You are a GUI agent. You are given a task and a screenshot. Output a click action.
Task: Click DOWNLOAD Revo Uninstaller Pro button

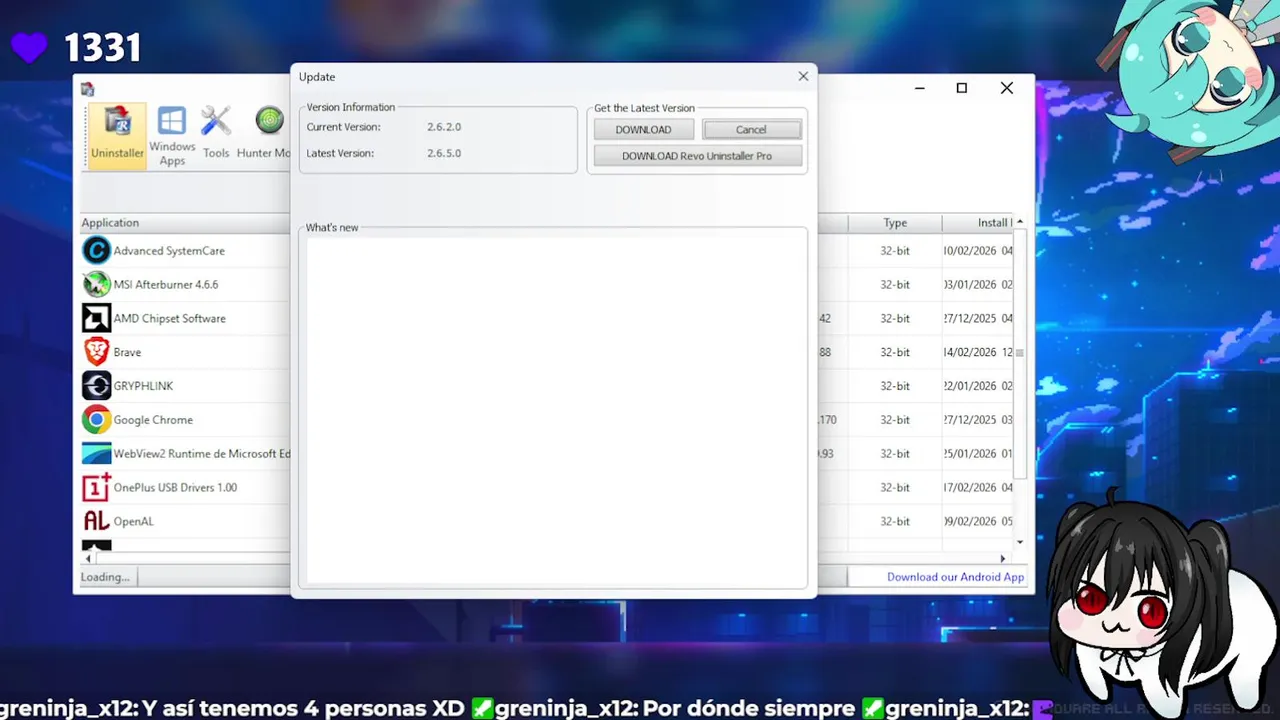[x=697, y=156]
